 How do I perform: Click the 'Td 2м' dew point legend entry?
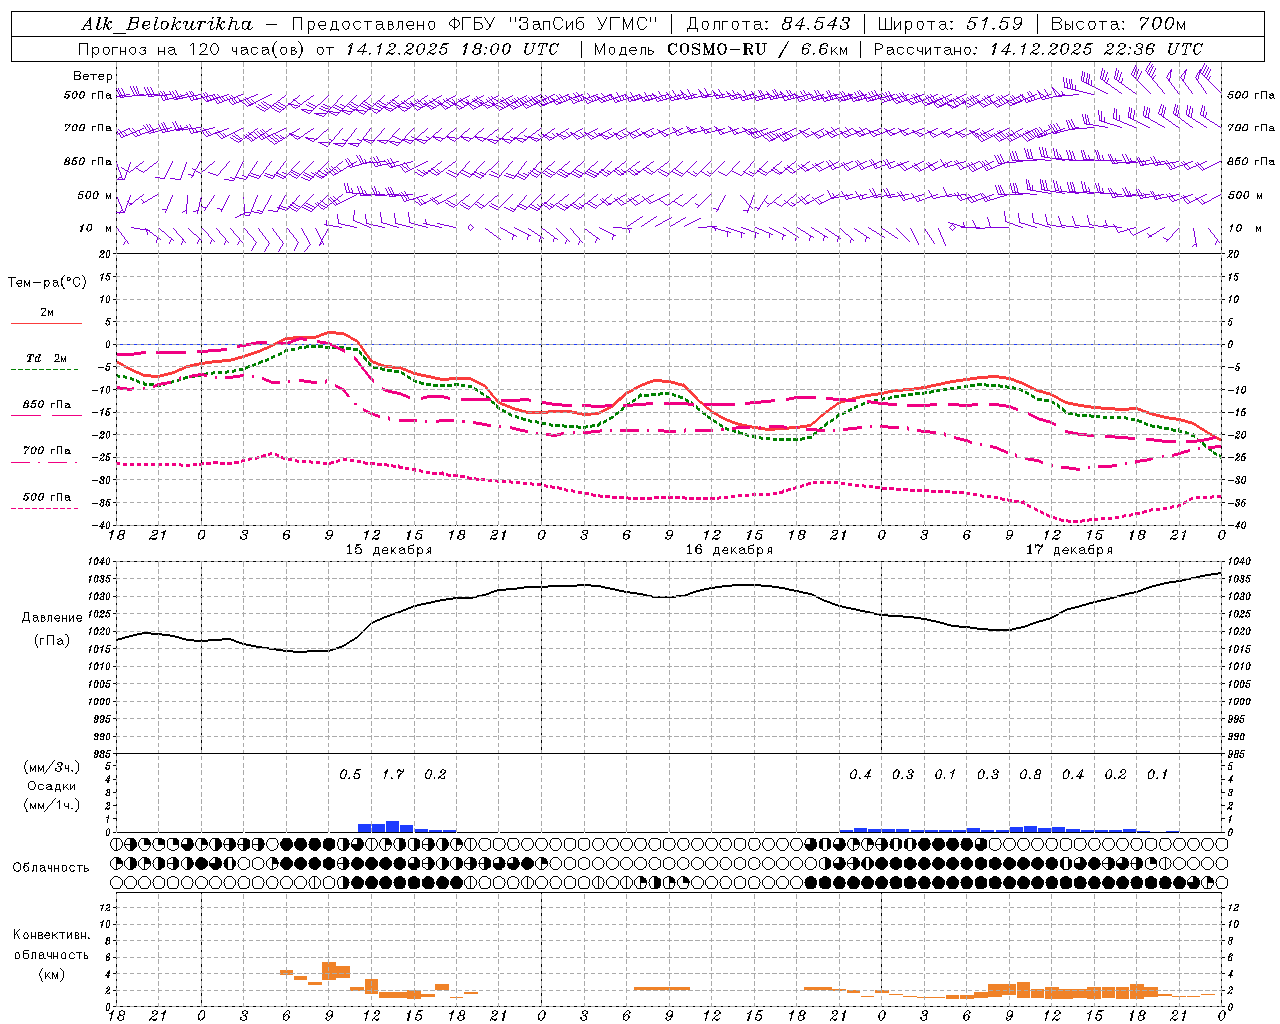point(47,358)
